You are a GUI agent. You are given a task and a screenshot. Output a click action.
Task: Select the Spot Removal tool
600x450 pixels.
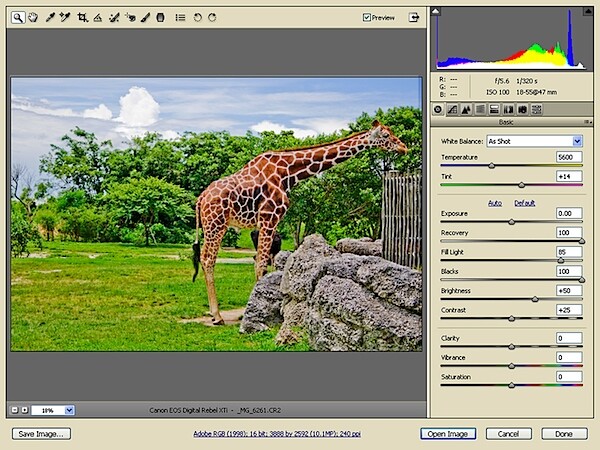(x=114, y=17)
